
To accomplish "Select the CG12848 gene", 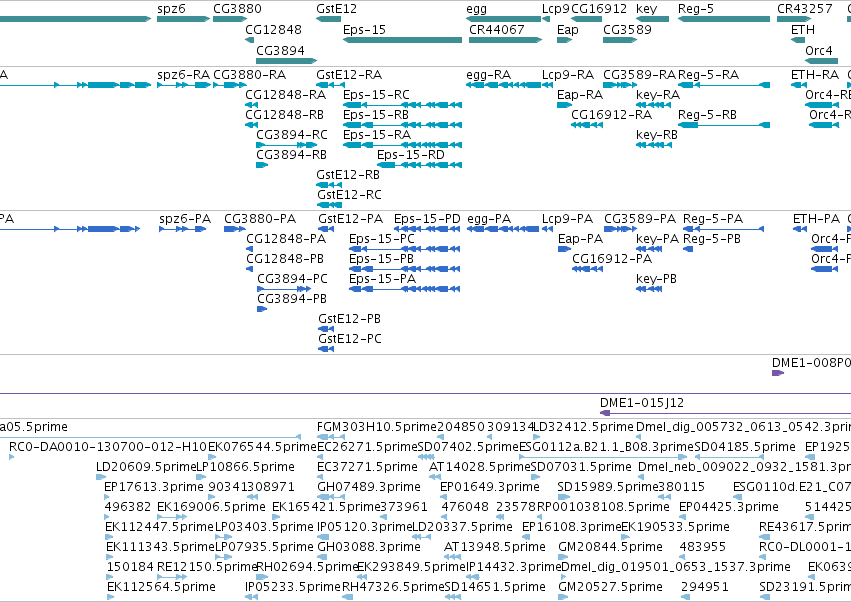I will click(250, 40).
